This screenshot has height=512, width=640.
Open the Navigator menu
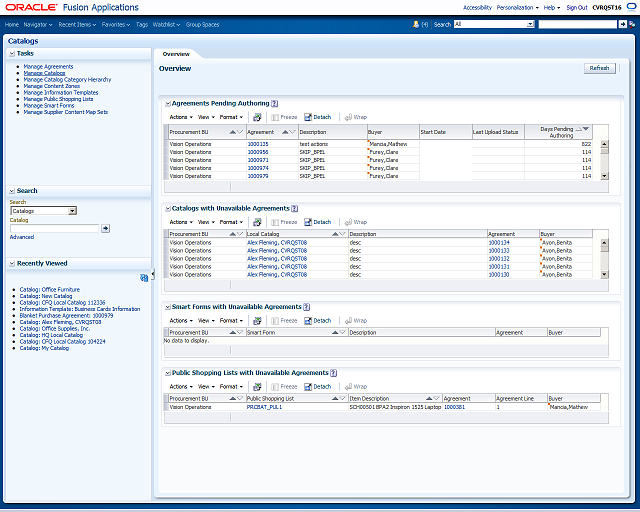click(38, 24)
